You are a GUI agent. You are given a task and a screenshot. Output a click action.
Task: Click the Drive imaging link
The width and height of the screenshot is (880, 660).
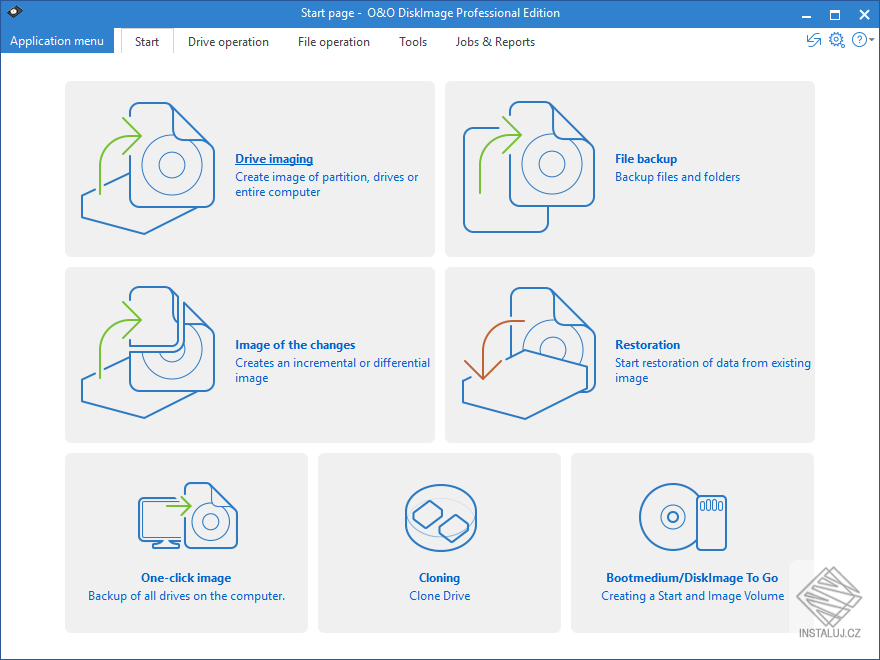tap(274, 158)
